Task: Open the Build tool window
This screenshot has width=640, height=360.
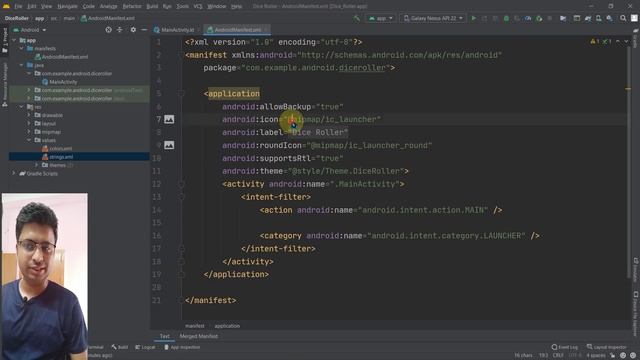Action: pyautogui.click(x=120, y=347)
